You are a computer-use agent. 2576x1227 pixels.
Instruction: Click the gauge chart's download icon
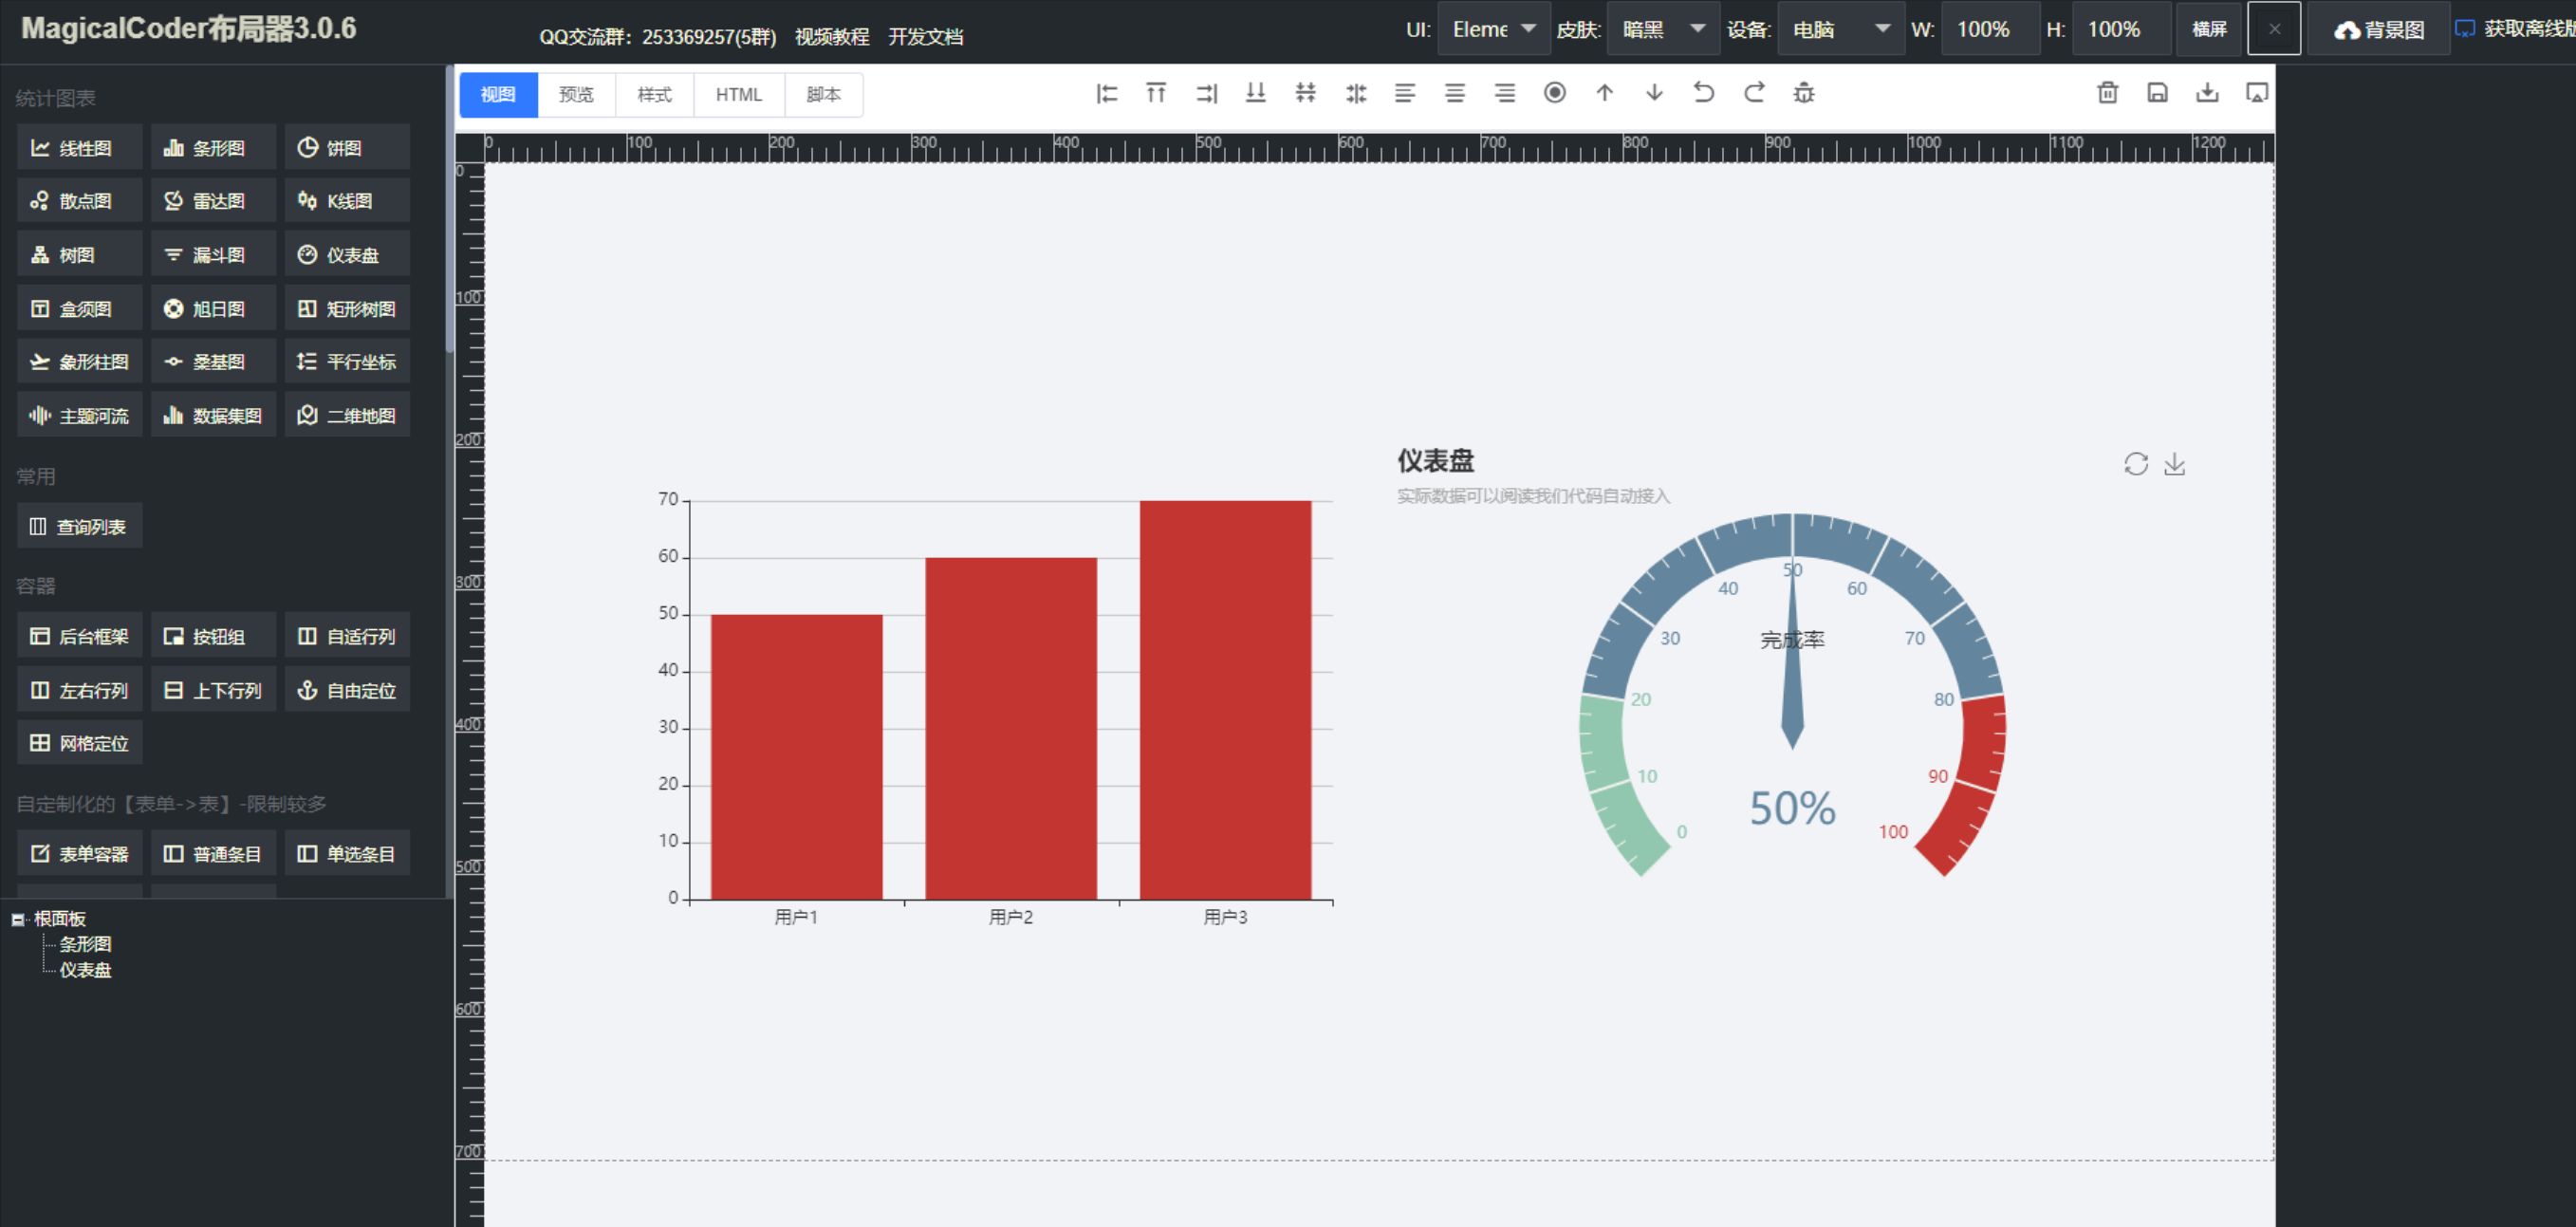click(x=2174, y=464)
